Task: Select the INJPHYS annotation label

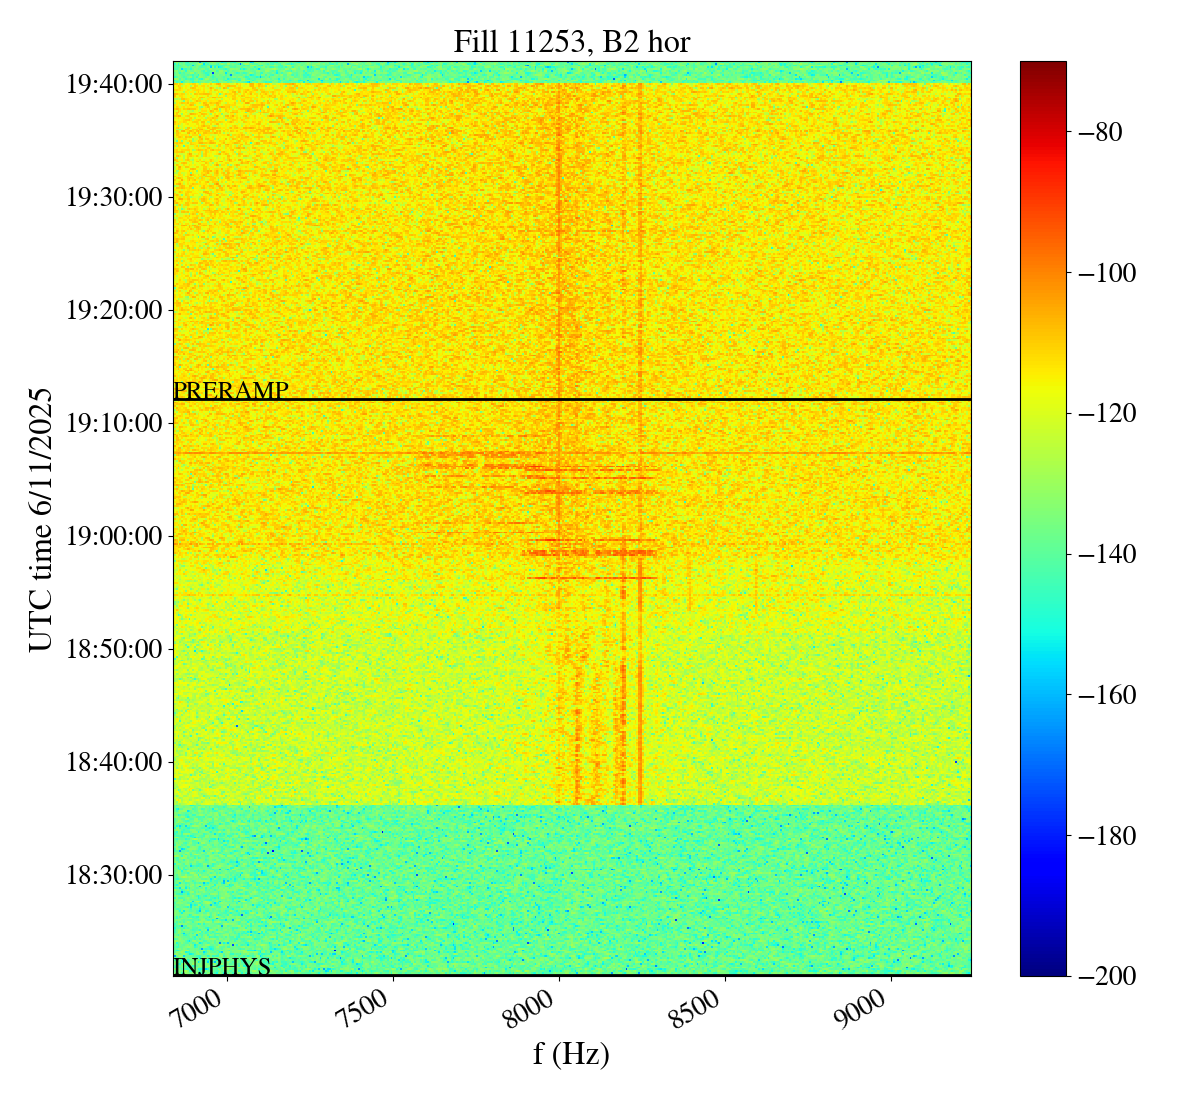Action: tap(222, 966)
